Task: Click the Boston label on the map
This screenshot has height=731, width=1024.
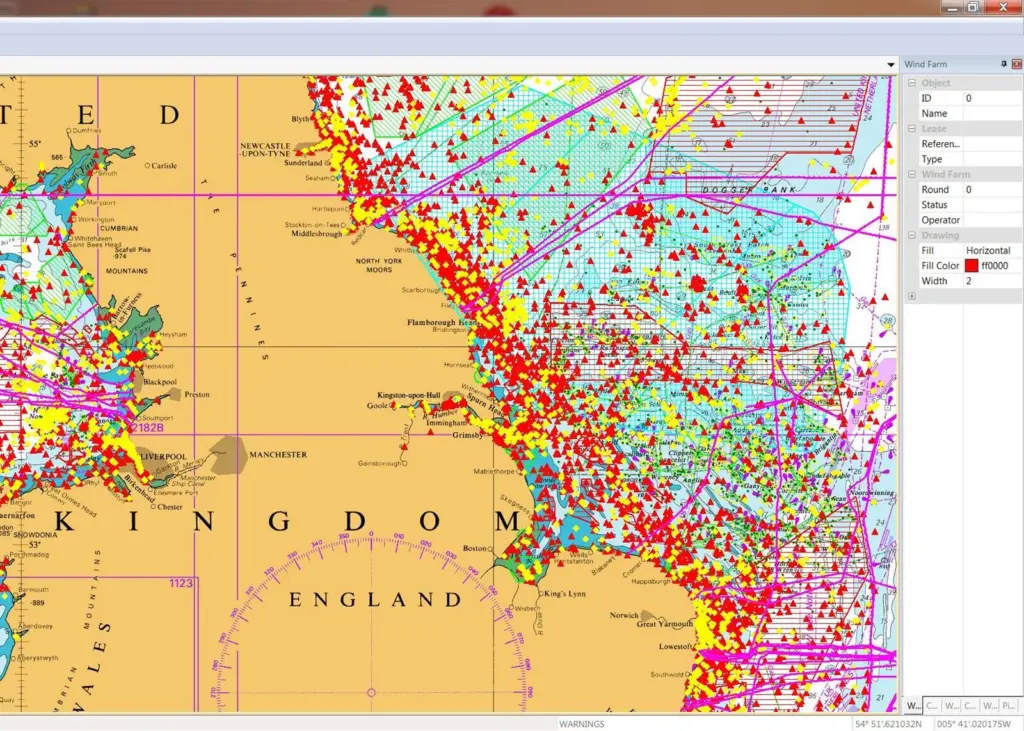Action: click(475, 548)
